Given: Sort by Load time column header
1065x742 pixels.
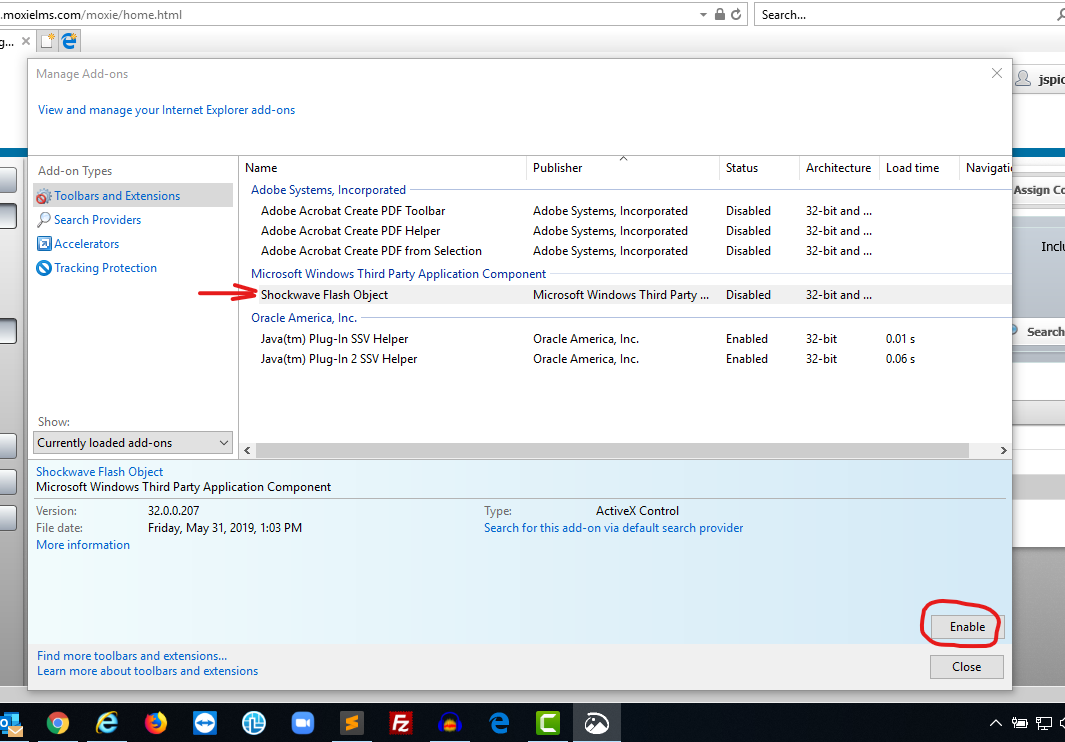Looking at the screenshot, I should 919,168.
